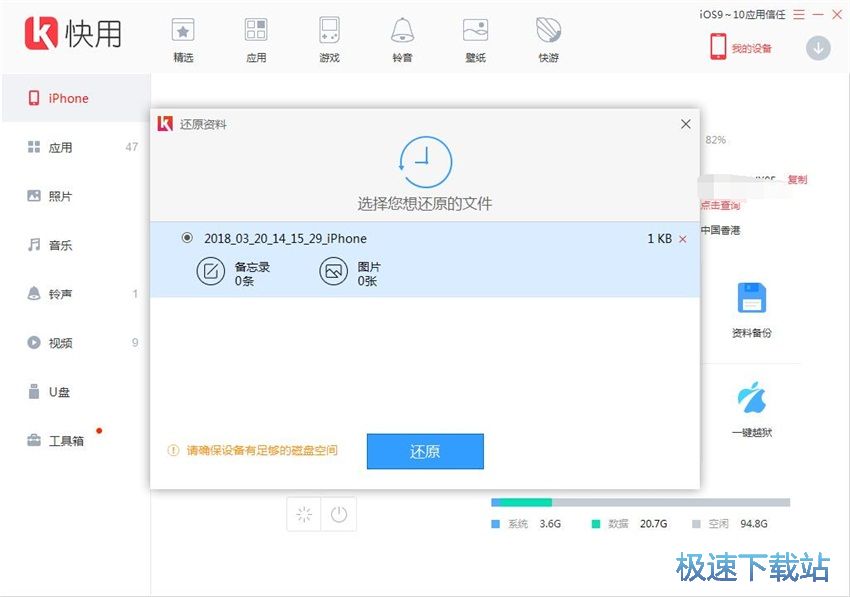Open the hamburger menu in title bar
Viewport: 850px width, 597px height.
[x=799, y=15]
